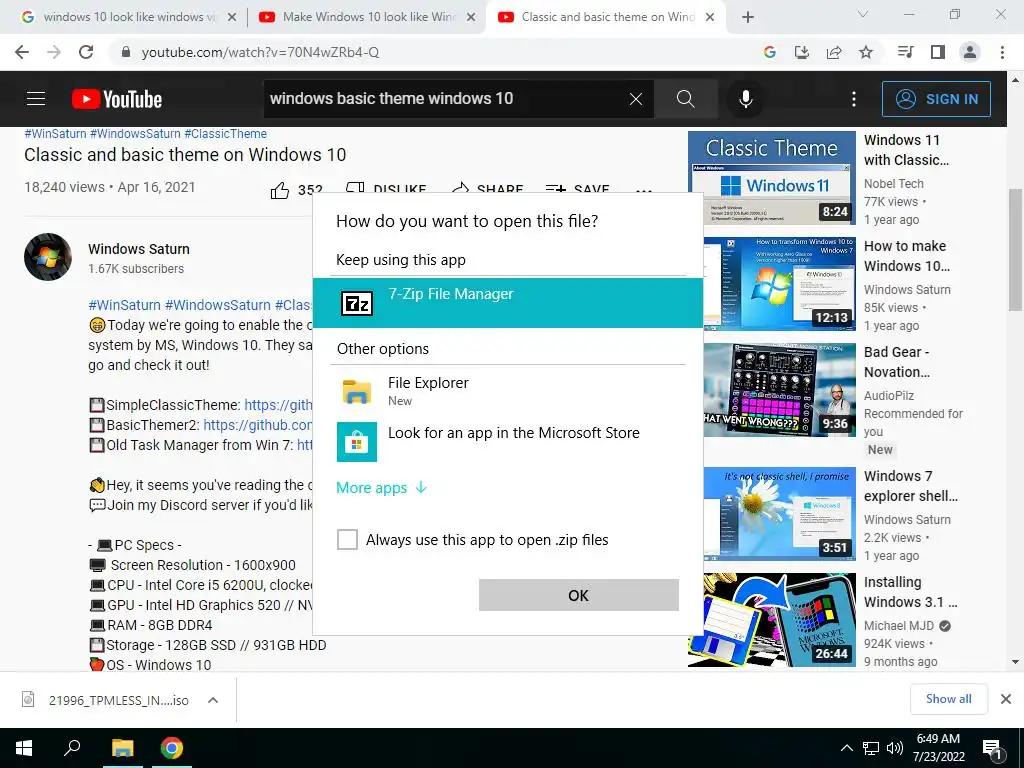Click Look for an app in Microsoft Store

pyautogui.click(x=507, y=441)
